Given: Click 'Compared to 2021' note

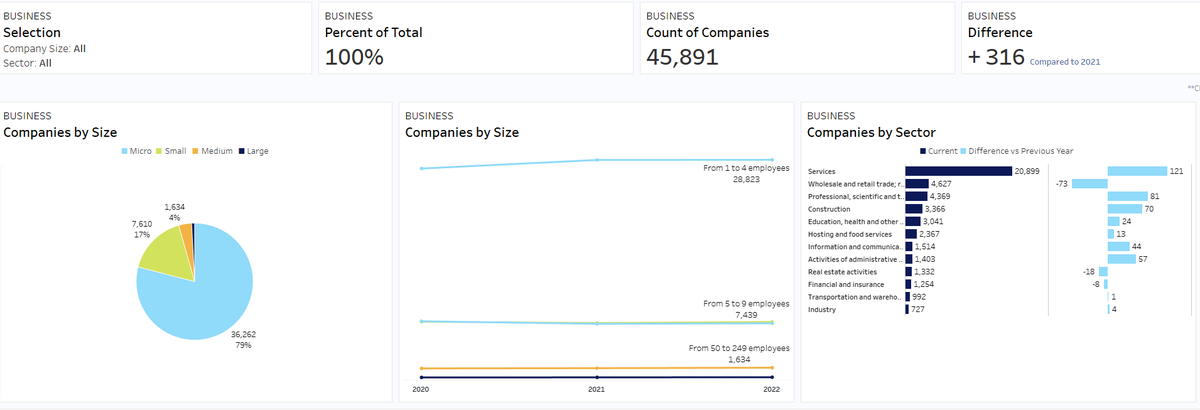Looking at the screenshot, I should tap(1064, 62).
